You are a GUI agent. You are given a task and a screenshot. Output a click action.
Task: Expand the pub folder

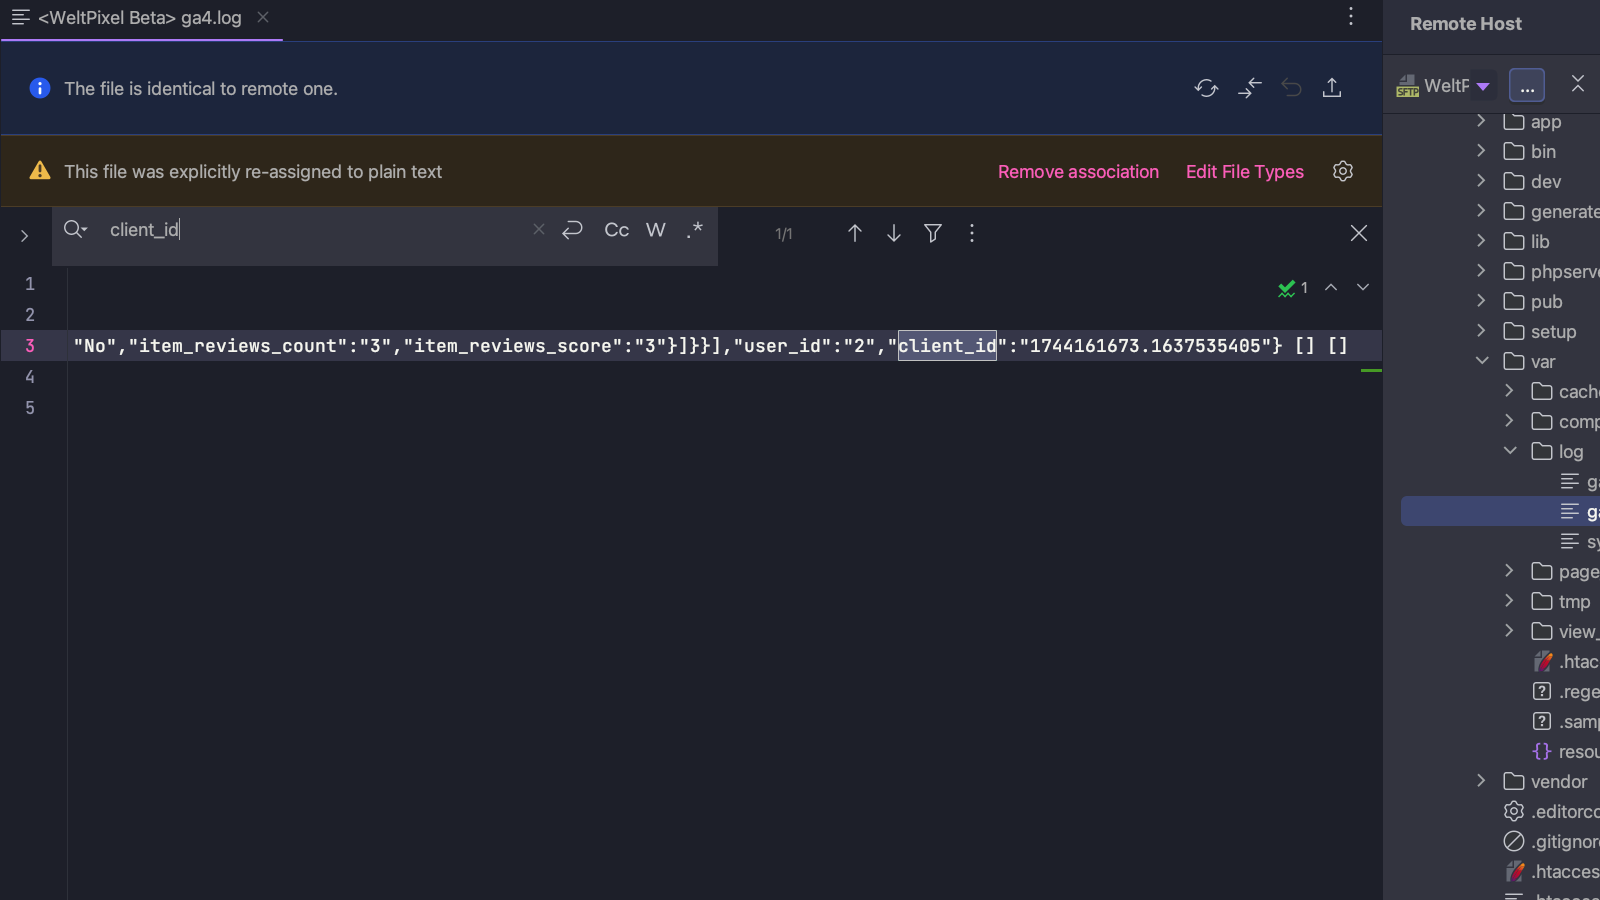point(1481,301)
